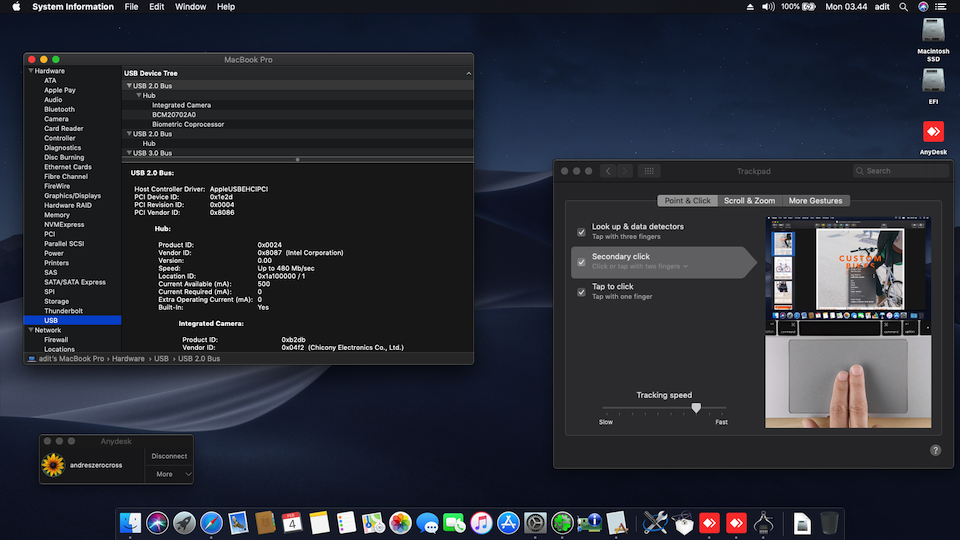Open FaceTime in the dock
The height and width of the screenshot is (540, 960).
454,523
